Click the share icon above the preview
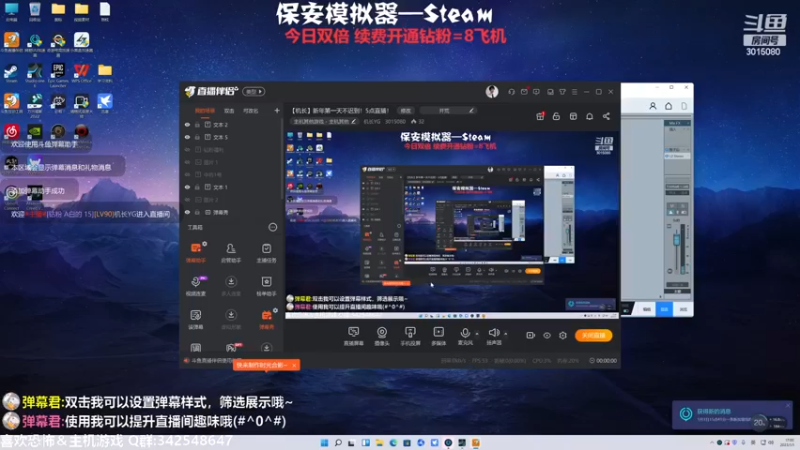 [606, 116]
